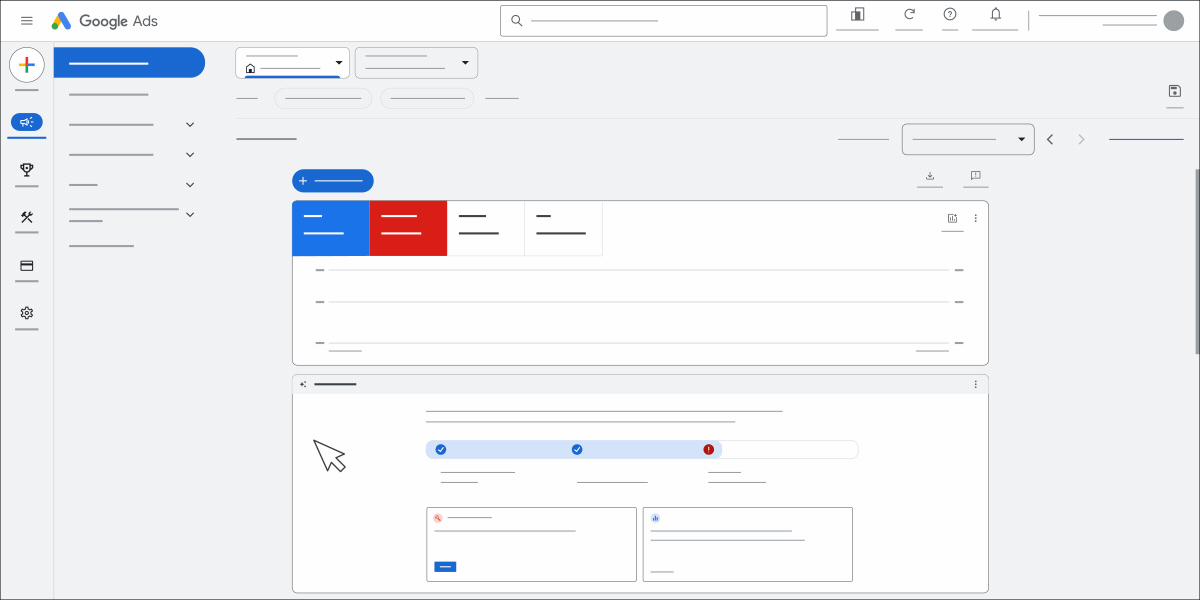The width and height of the screenshot is (1200, 600).
Task: Click the underlined link right of the date arrows
Action: tap(1146, 139)
